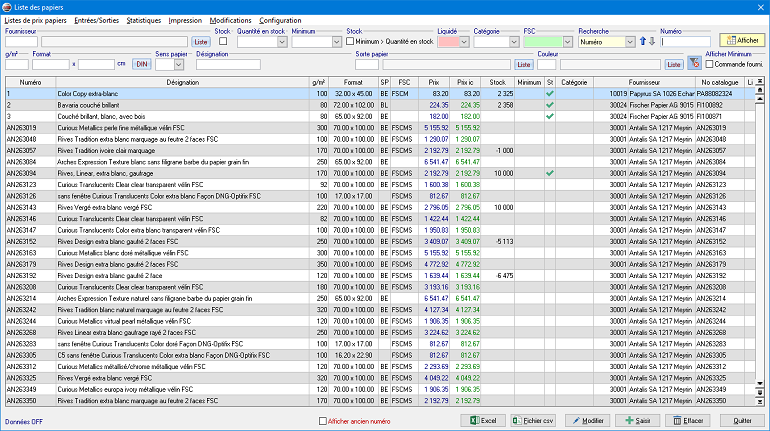
Task: Open Impression menu
Action: pyautogui.click(x=185, y=21)
